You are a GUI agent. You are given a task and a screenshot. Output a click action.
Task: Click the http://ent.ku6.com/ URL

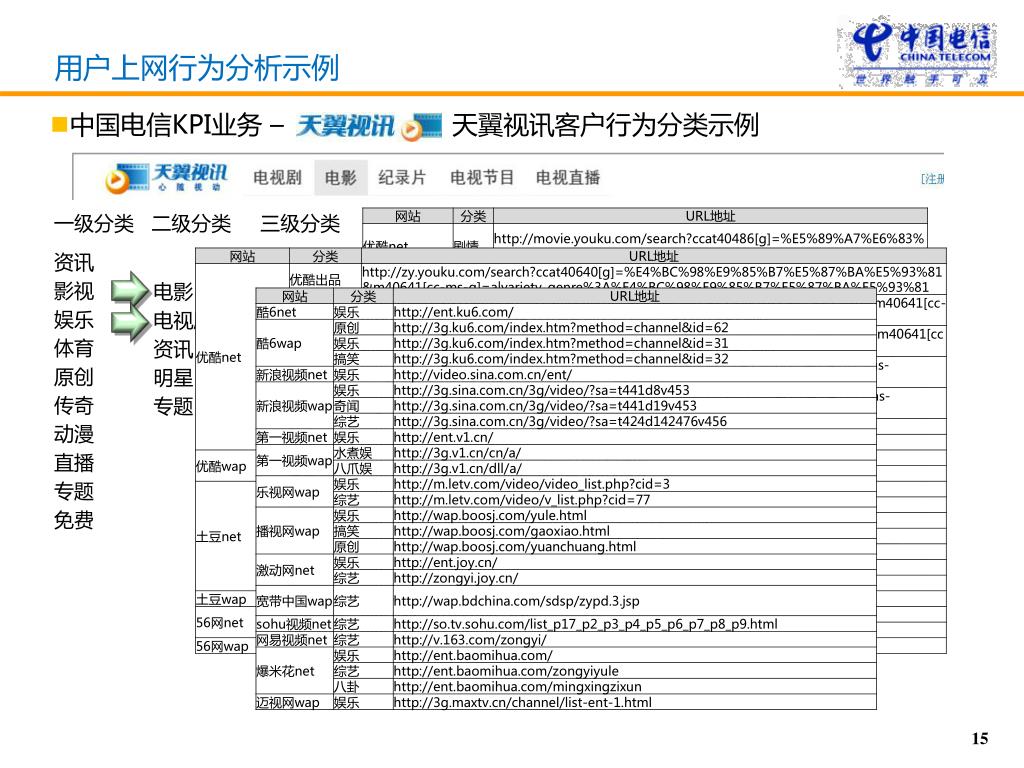click(x=453, y=312)
